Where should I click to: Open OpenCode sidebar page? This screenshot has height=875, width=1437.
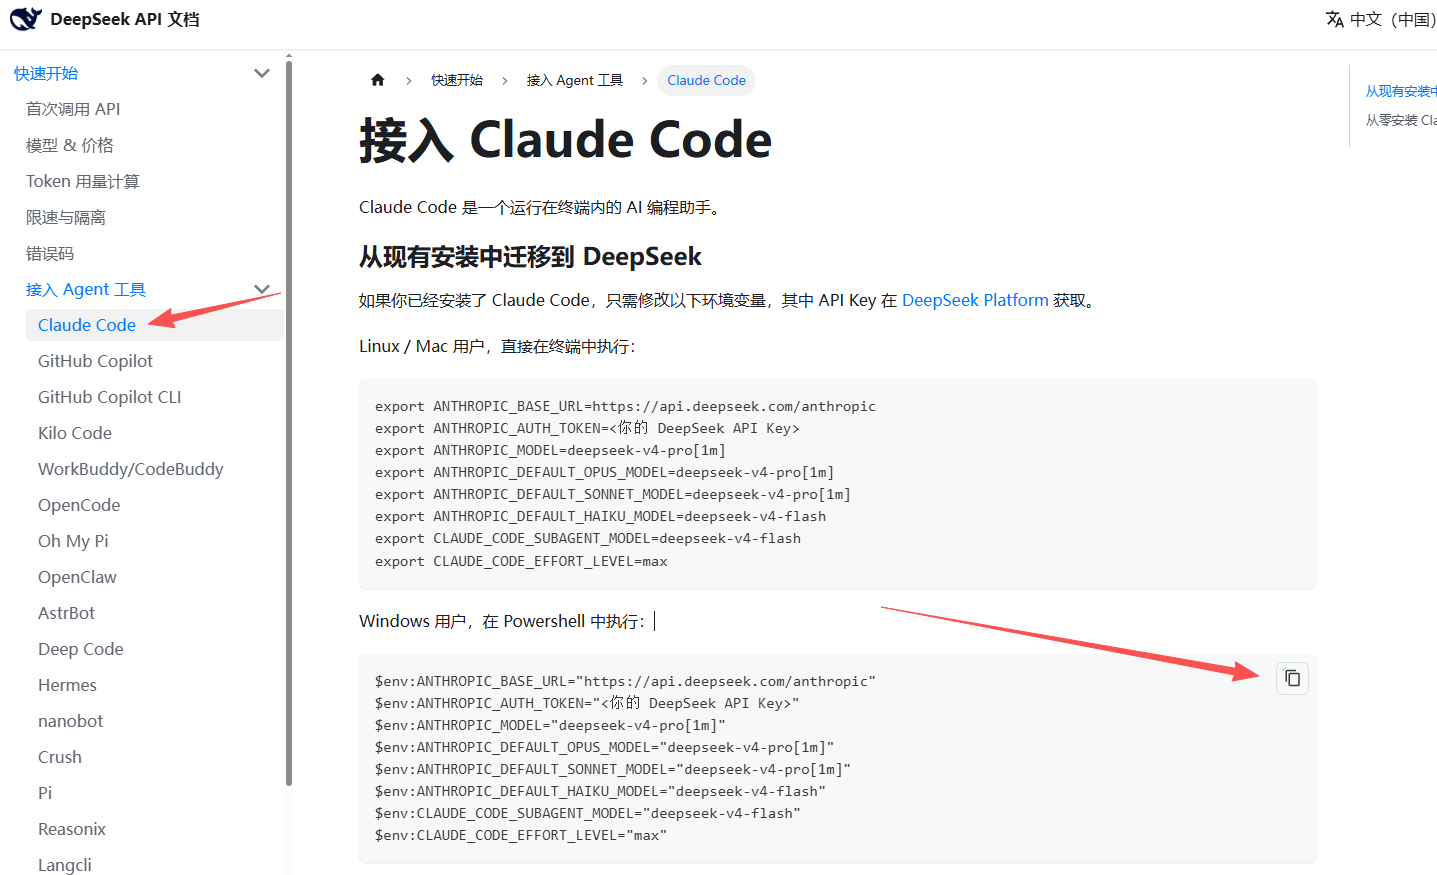tap(79, 505)
